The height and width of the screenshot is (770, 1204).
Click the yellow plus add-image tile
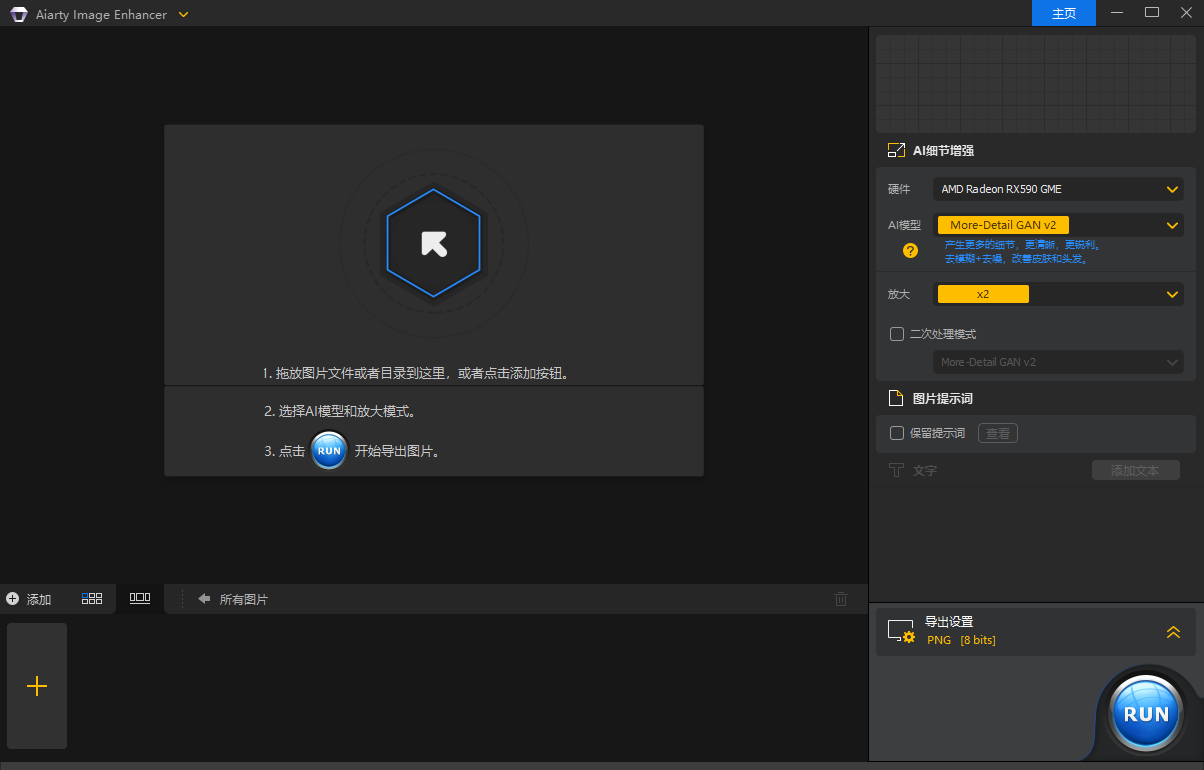click(x=37, y=686)
